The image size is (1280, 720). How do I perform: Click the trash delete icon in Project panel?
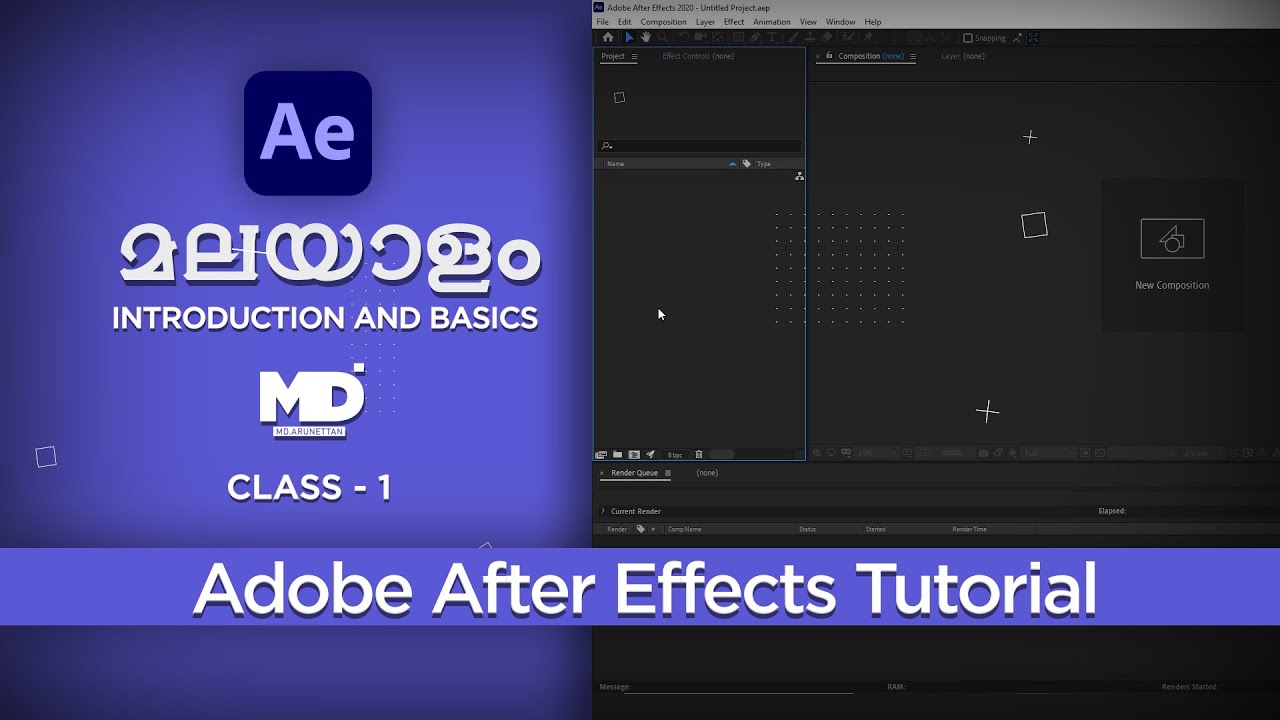[699, 455]
